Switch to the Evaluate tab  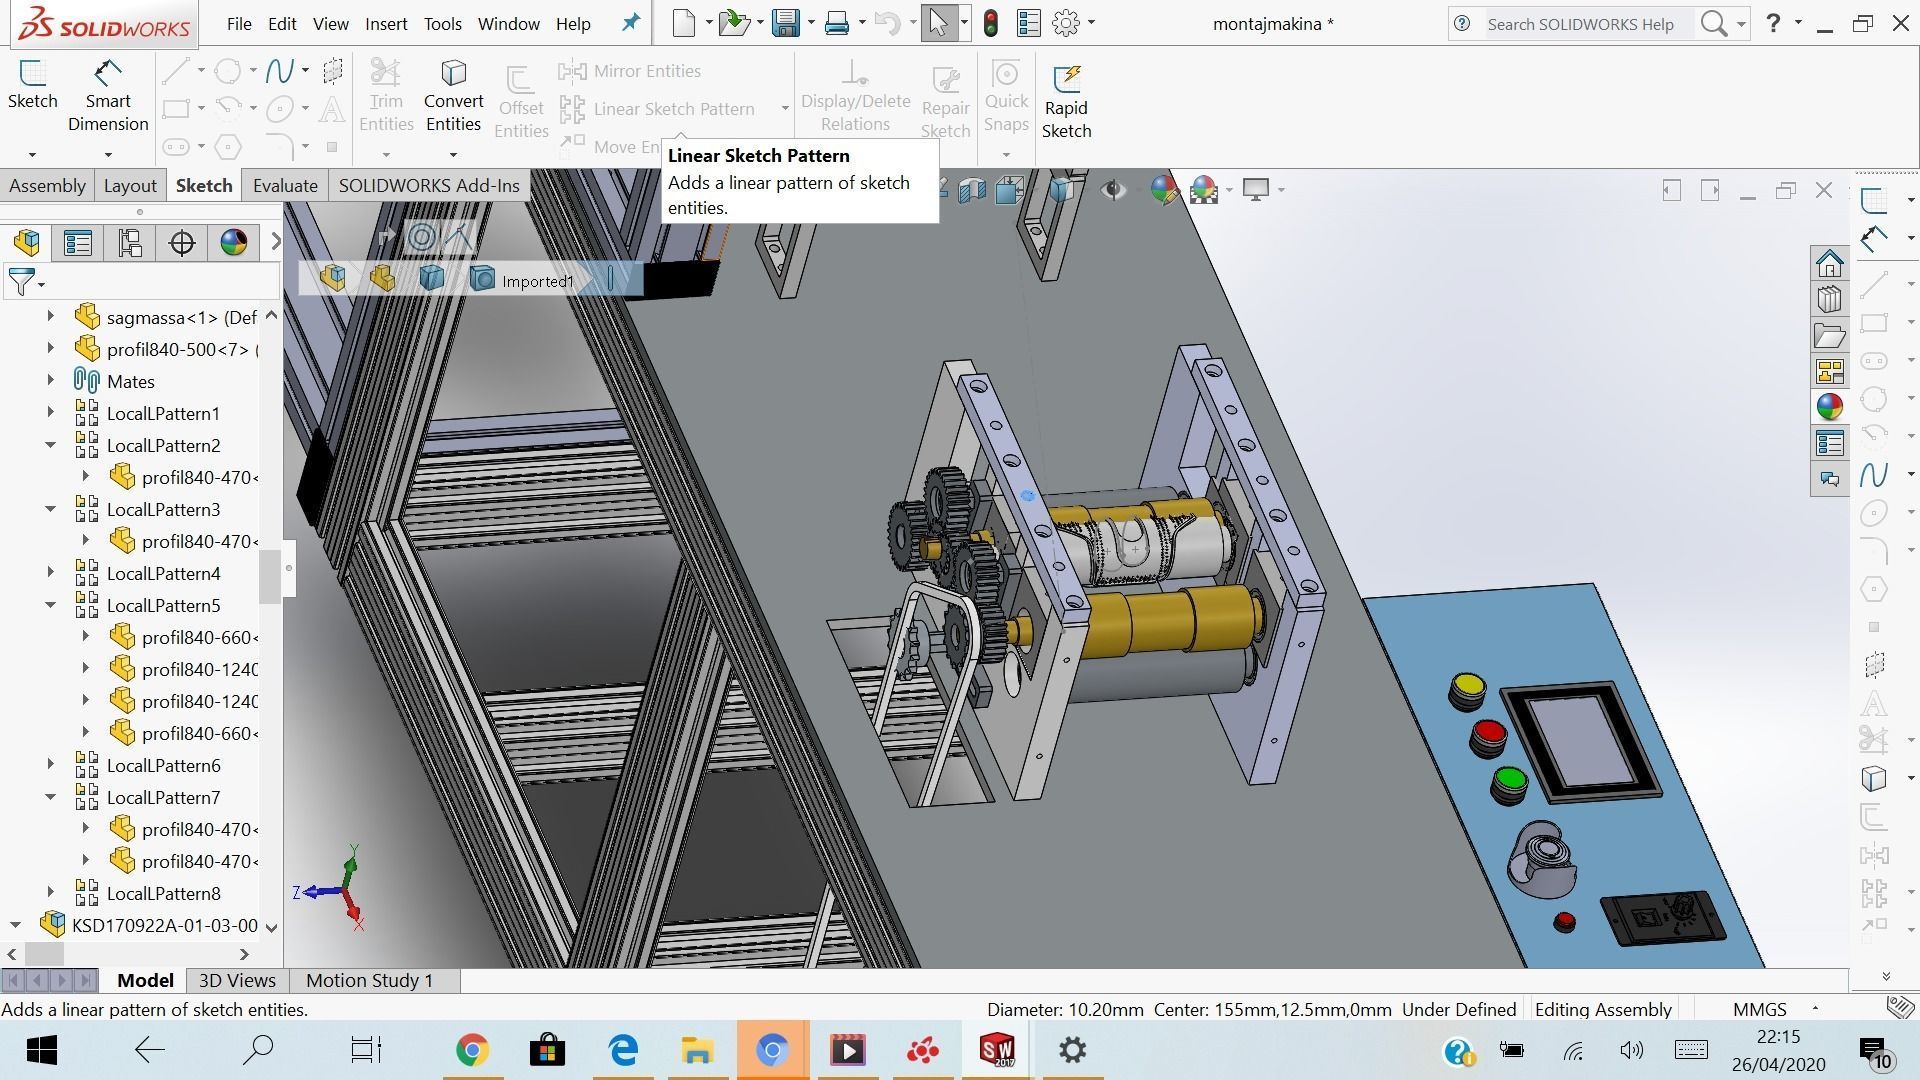[285, 185]
